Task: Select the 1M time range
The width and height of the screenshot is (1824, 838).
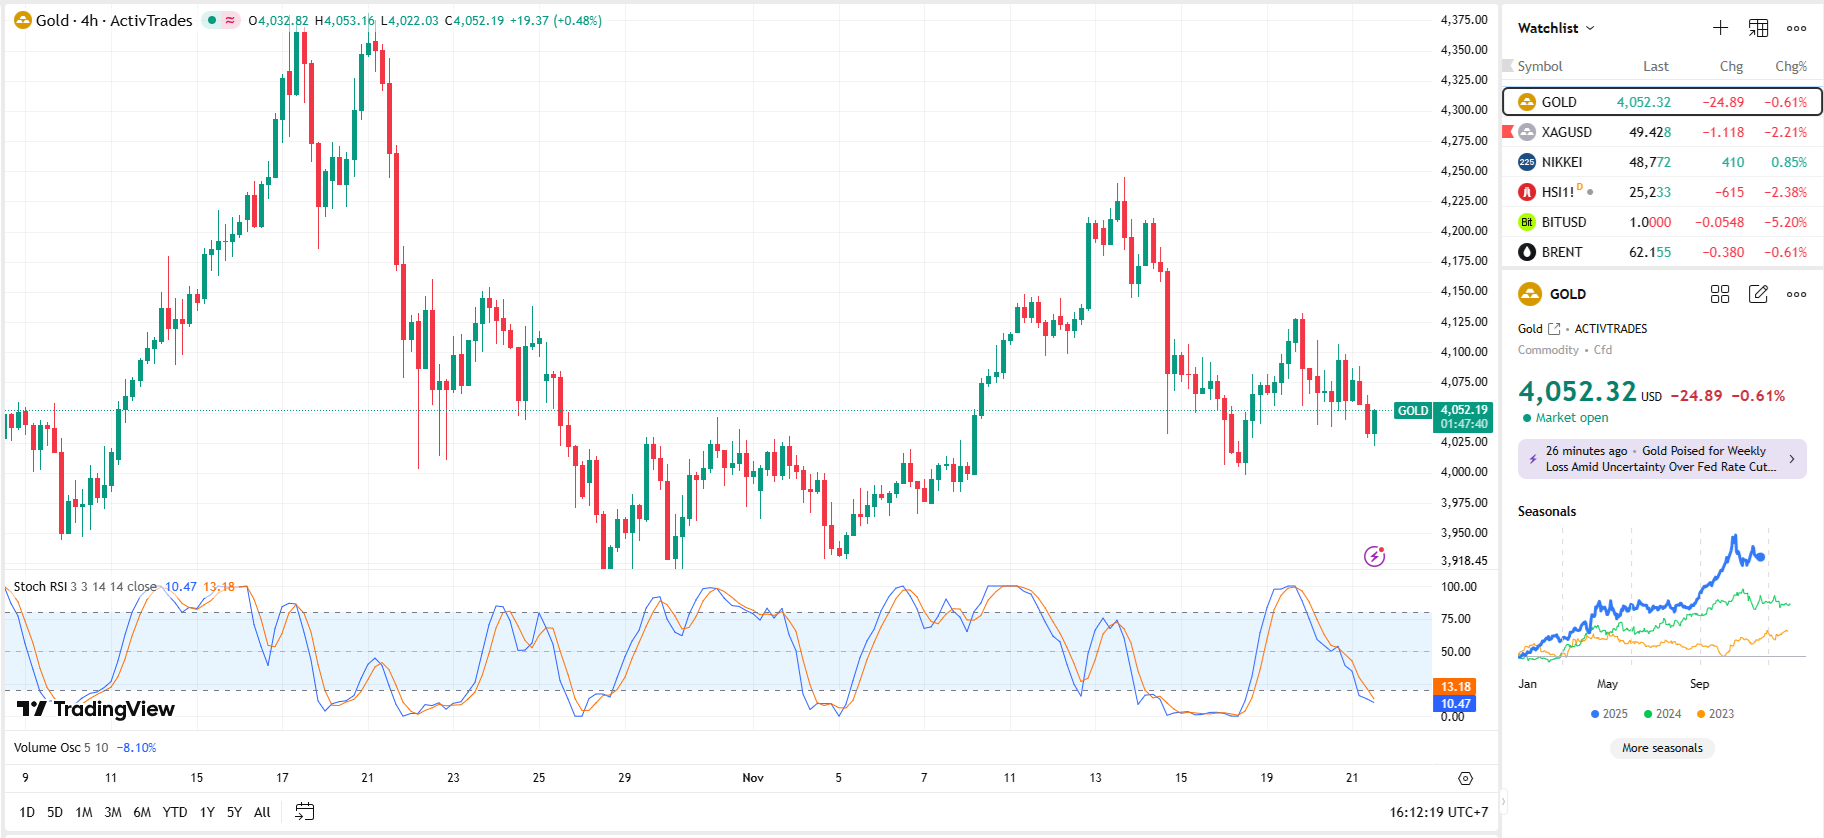Action: (x=84, y=812)
